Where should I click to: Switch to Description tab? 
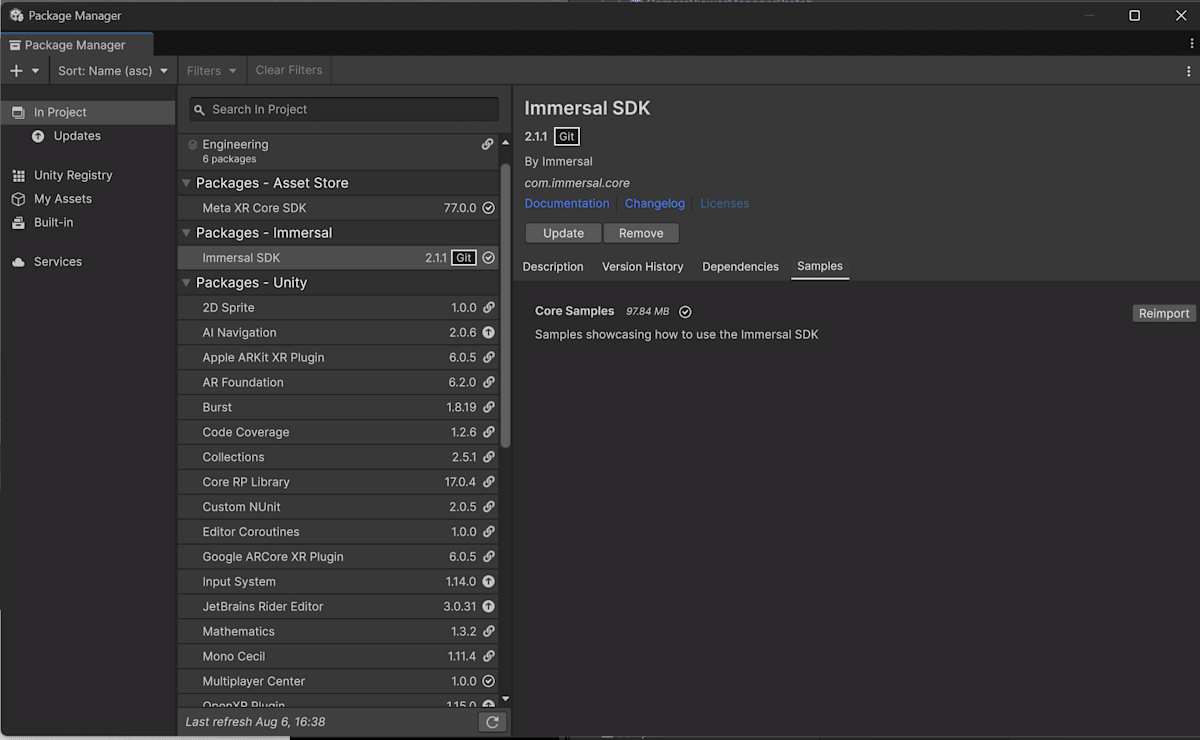553,267
